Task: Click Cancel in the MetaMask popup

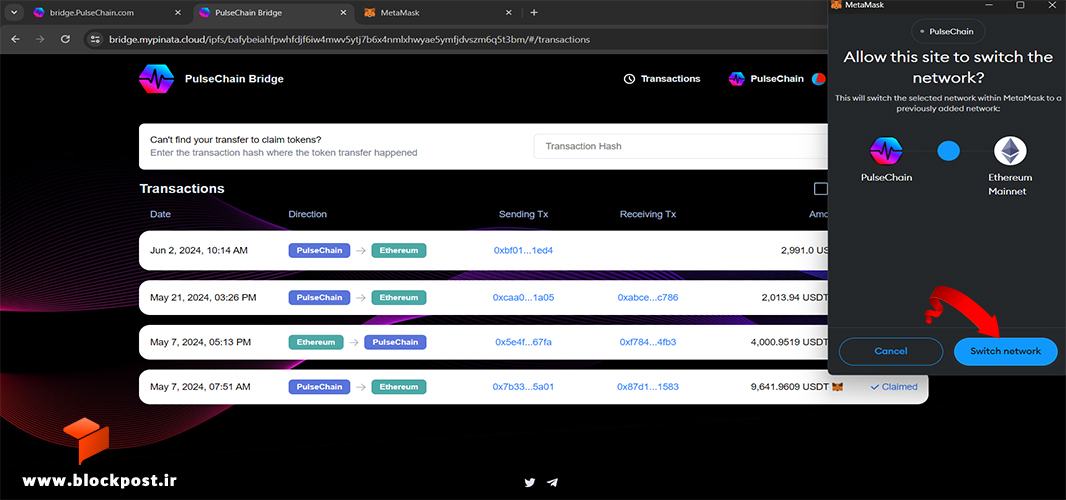Action: (x=891, y=352)
